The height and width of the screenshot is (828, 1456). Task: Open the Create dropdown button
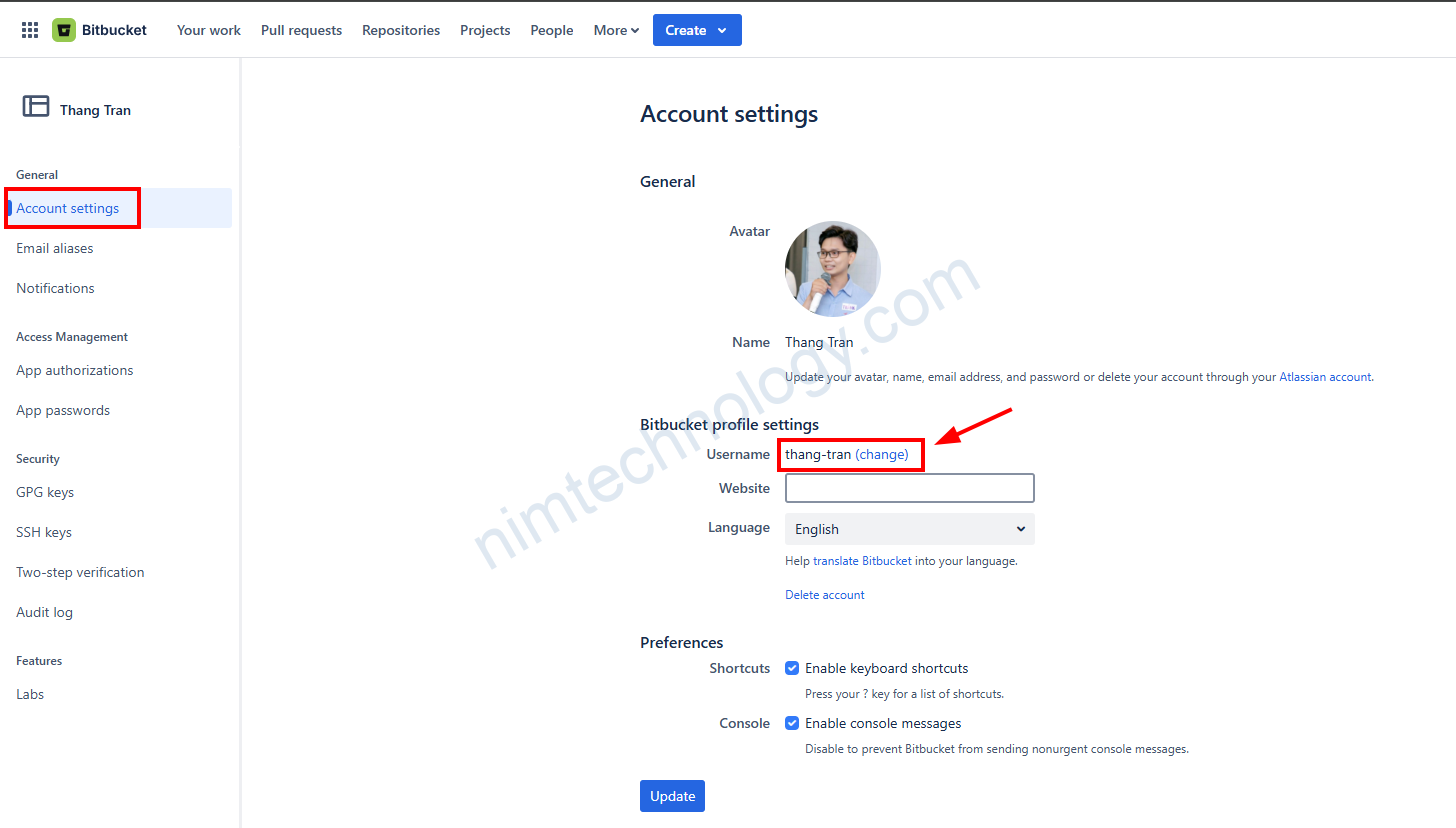tap(697, 30)
